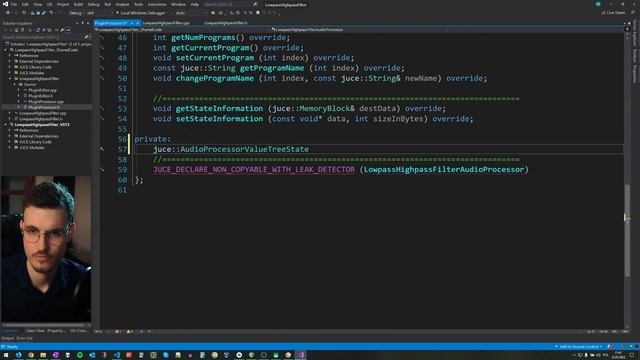The image size is (640, 360).
Task: Select PluginEditor.h in Solution Explorer
Action: [x=40, y=96]
